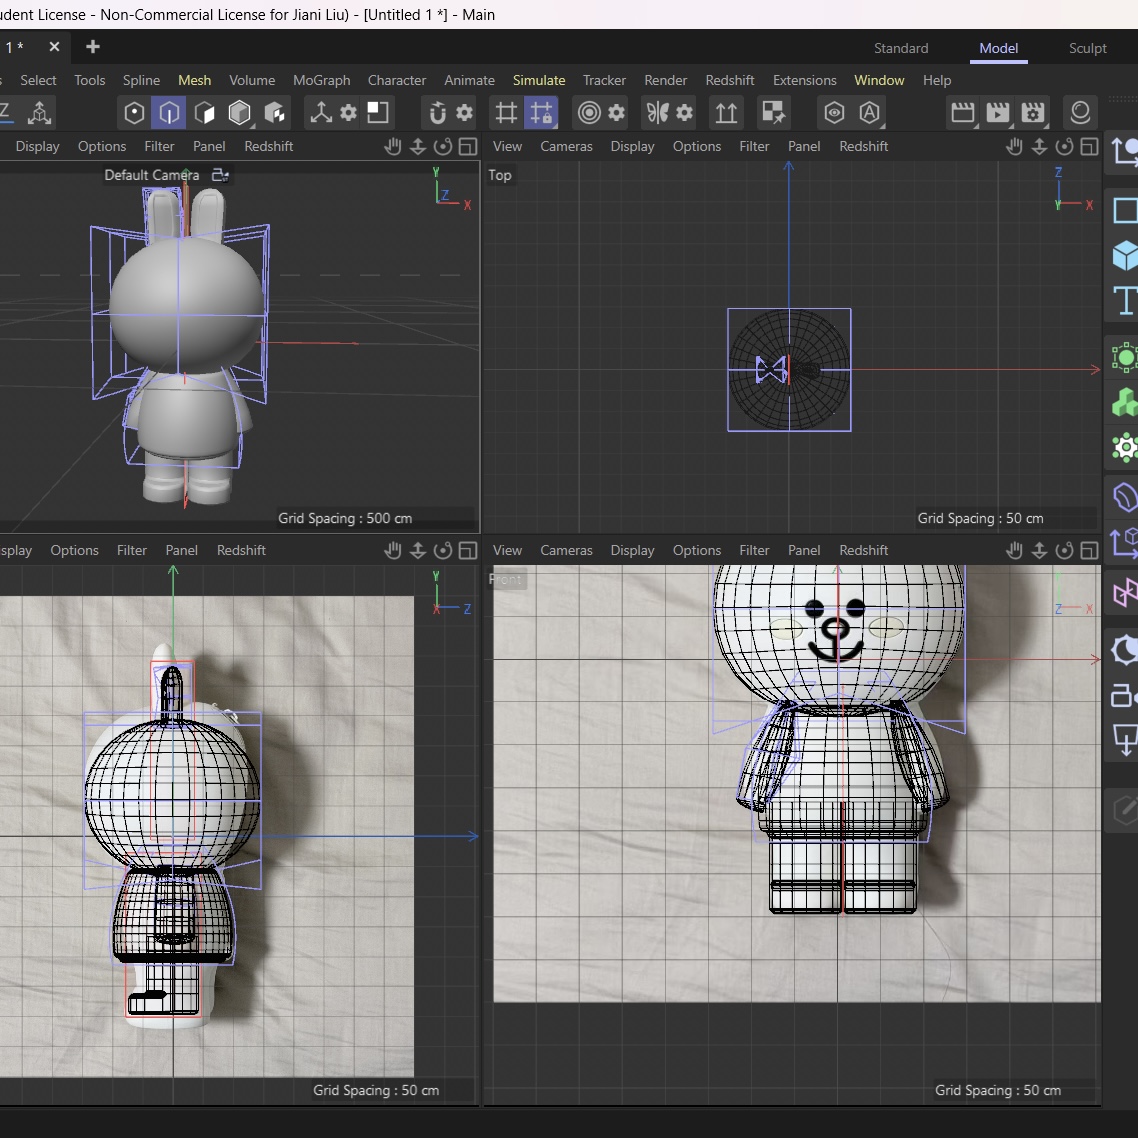Open Cameras menu in Top viewport
This screenshot has height=1138, width=1138.
point(566,147)
